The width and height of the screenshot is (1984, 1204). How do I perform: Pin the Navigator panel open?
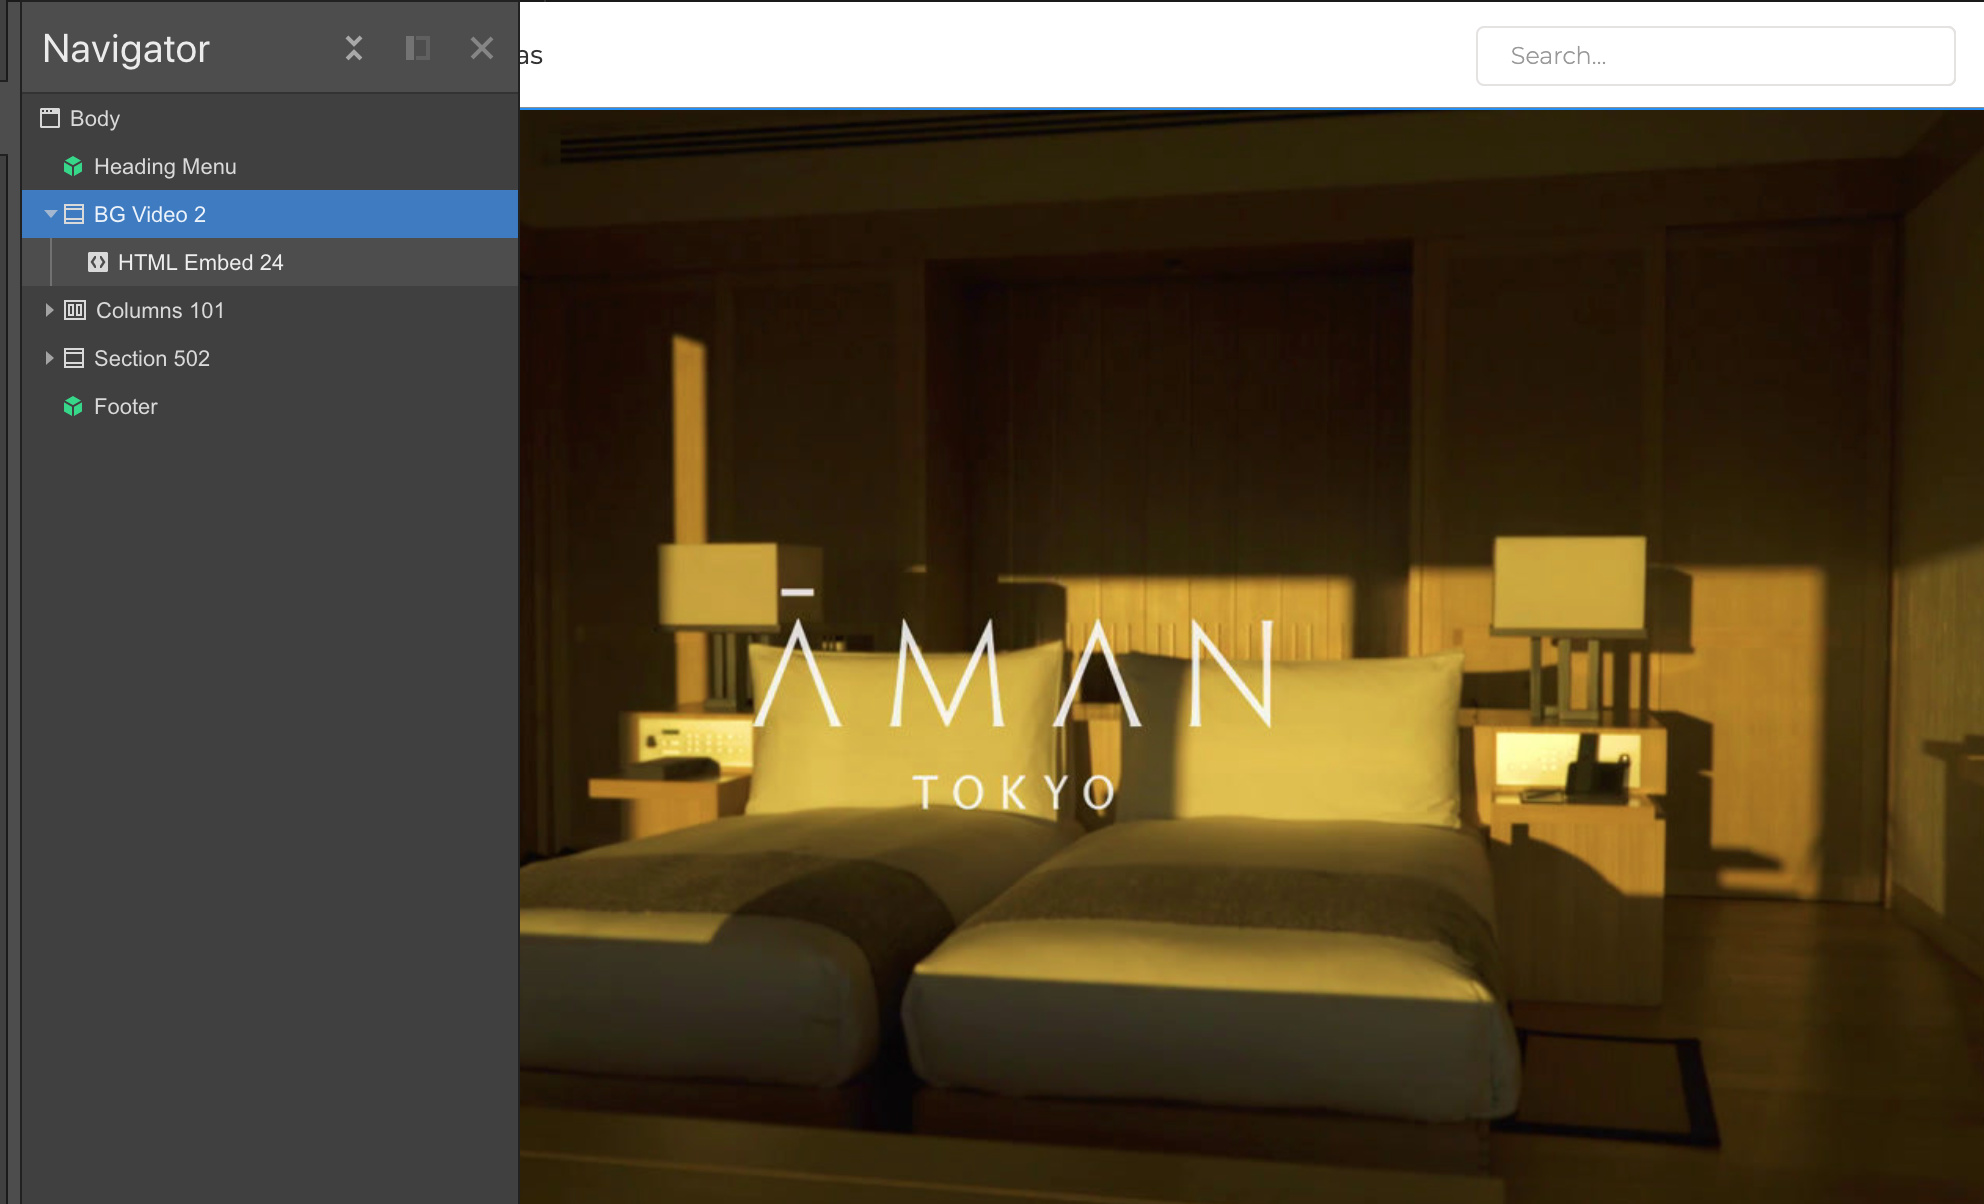click(x=417, y=48)
